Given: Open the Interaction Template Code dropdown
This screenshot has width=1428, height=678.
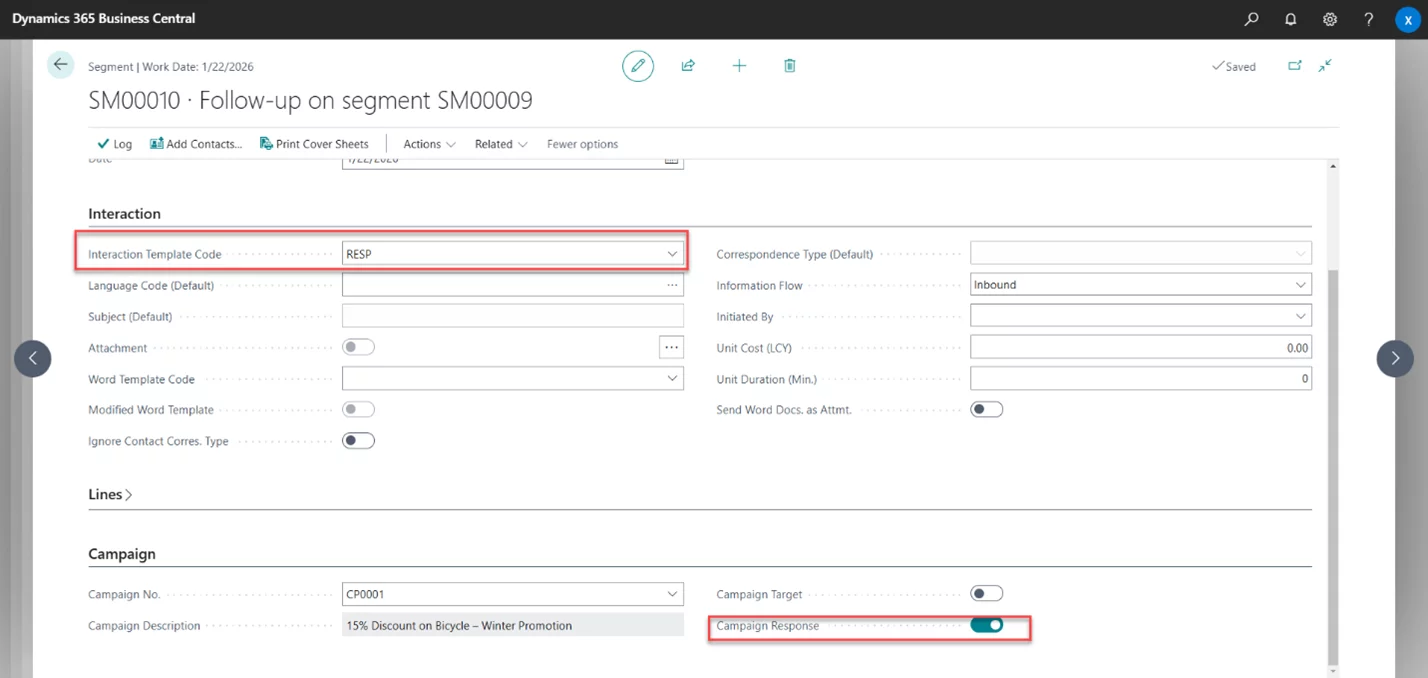Looking at the screenshot, I should (x=672, y=254).
